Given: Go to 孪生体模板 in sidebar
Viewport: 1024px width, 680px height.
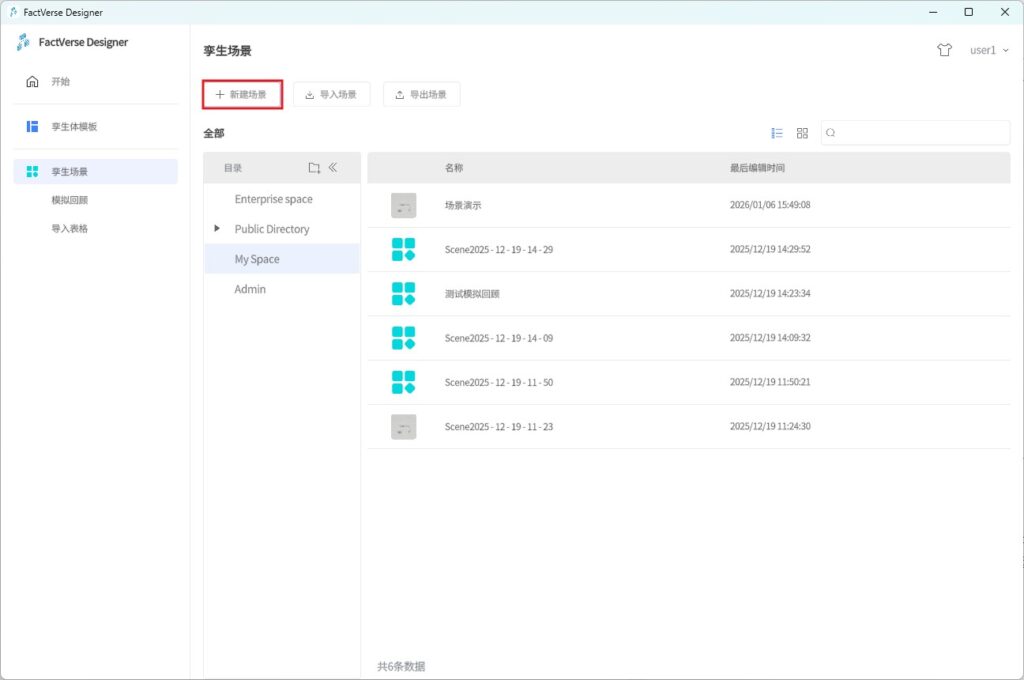Looking at the screenshot, I should tap(74, 127).
